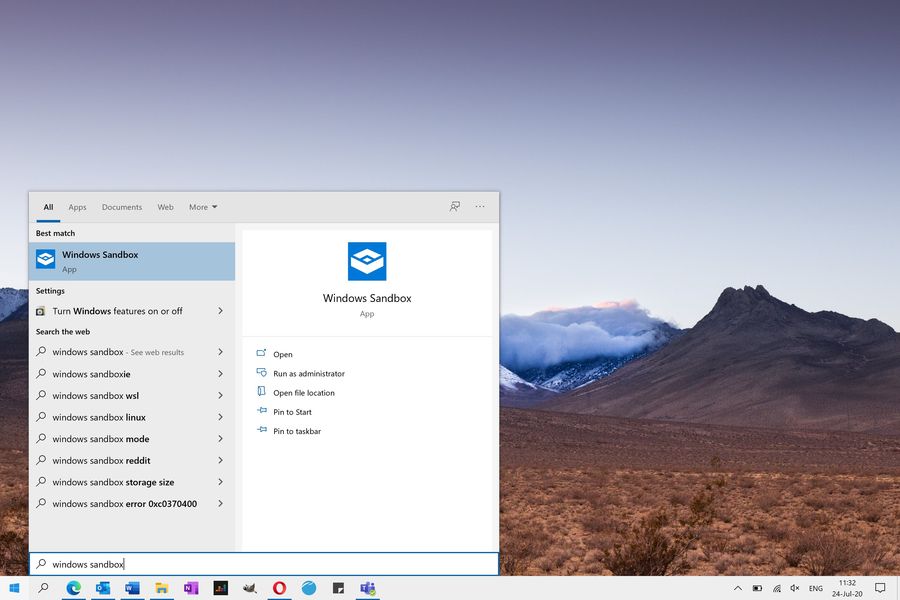Expand arrow for 'windows sandbox mode' suggestion
900x600 pixels.
[x=220, y=439]
